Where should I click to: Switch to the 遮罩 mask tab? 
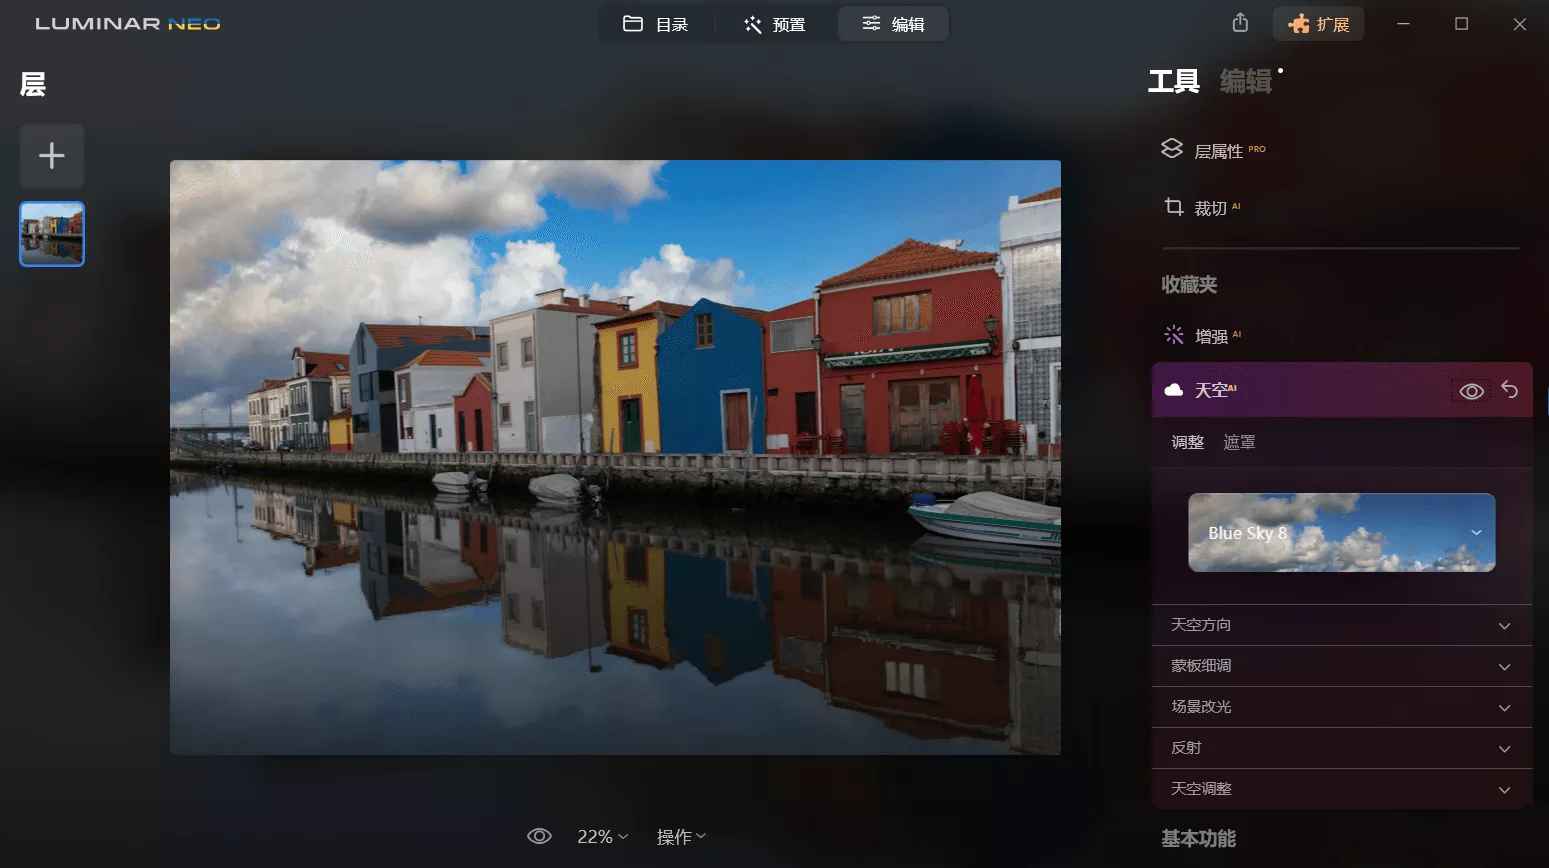1238,441
